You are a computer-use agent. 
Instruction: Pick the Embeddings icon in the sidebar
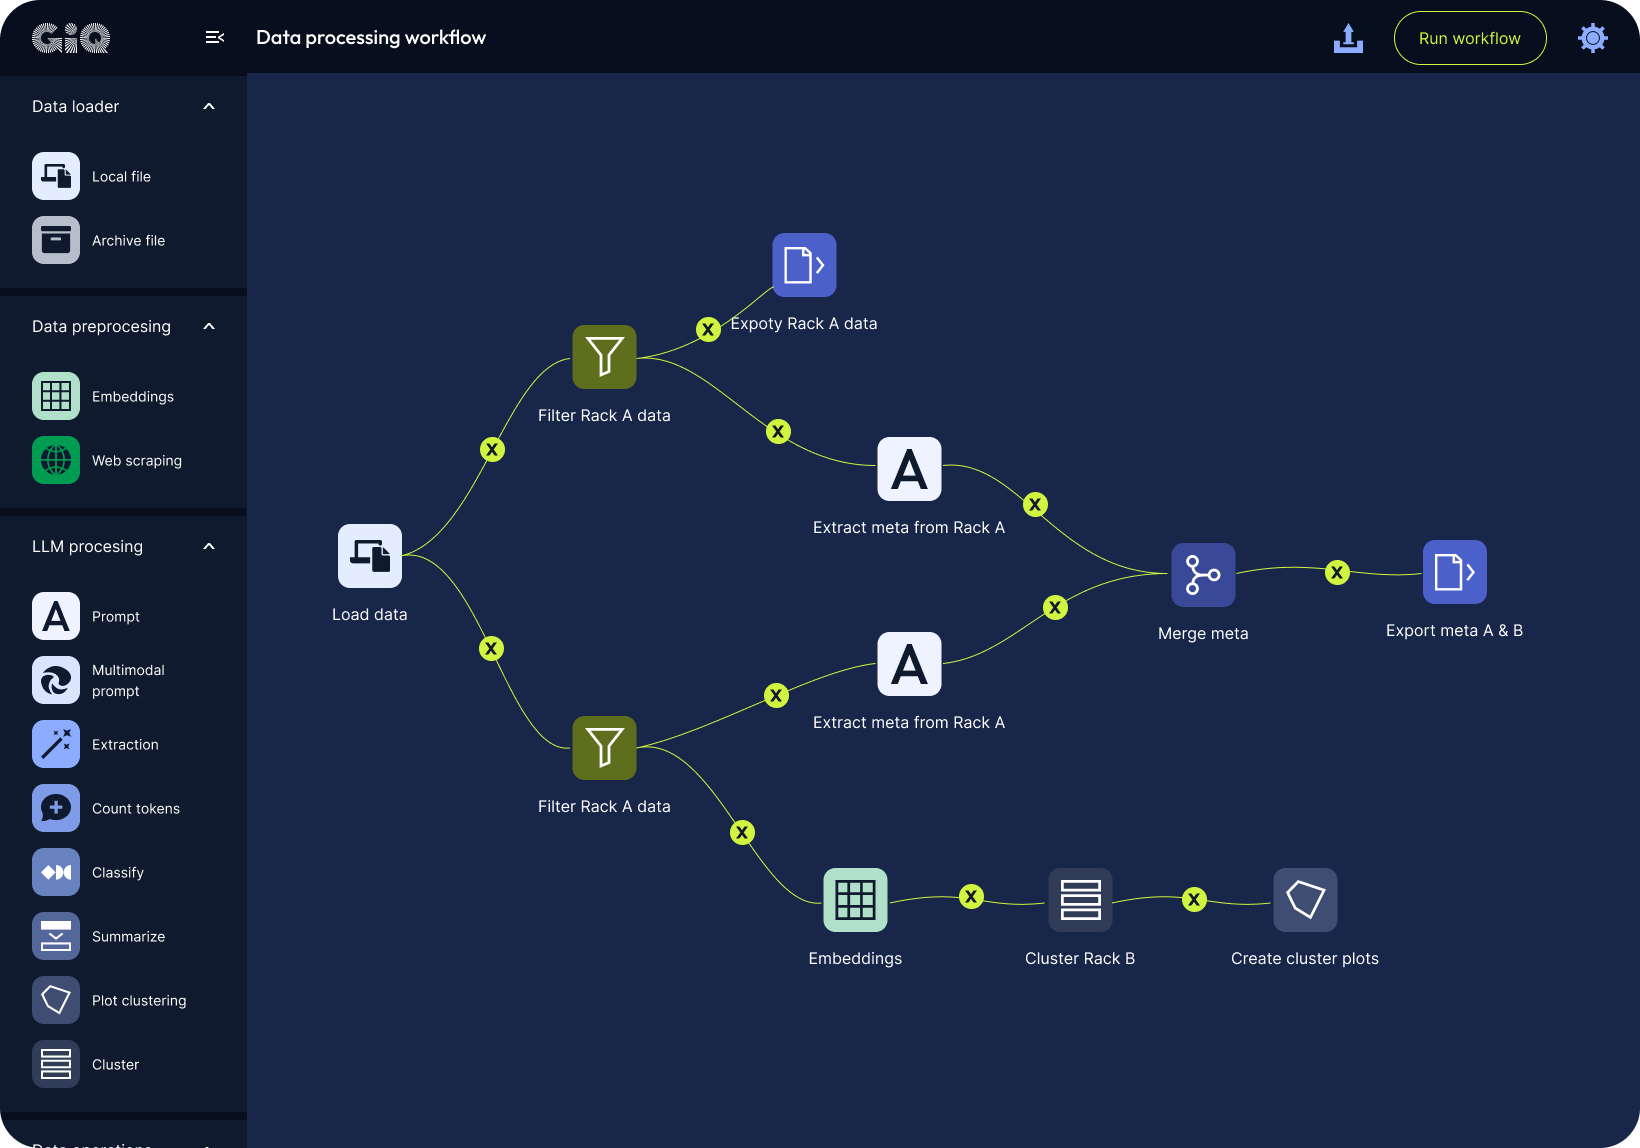pyautogui.click(x=56, y=396)
